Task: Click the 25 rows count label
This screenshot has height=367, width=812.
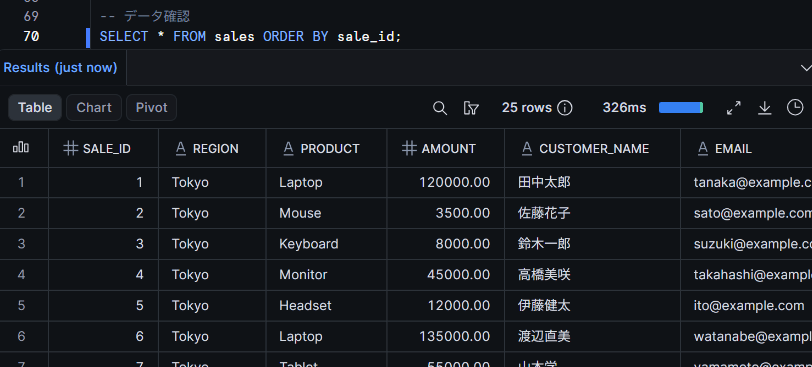Action: coord(527,108)
